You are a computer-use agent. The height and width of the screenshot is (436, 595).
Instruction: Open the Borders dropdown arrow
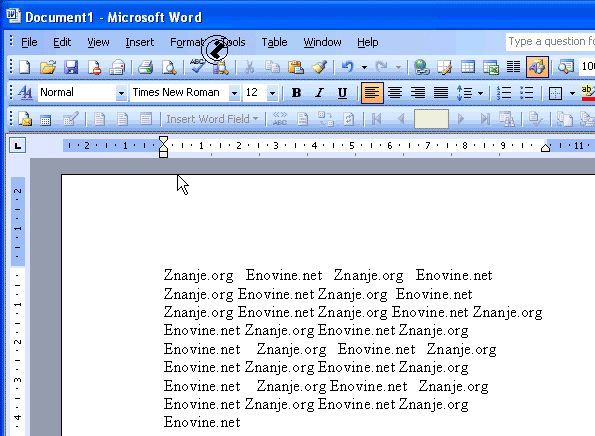(x=572, y=93)
